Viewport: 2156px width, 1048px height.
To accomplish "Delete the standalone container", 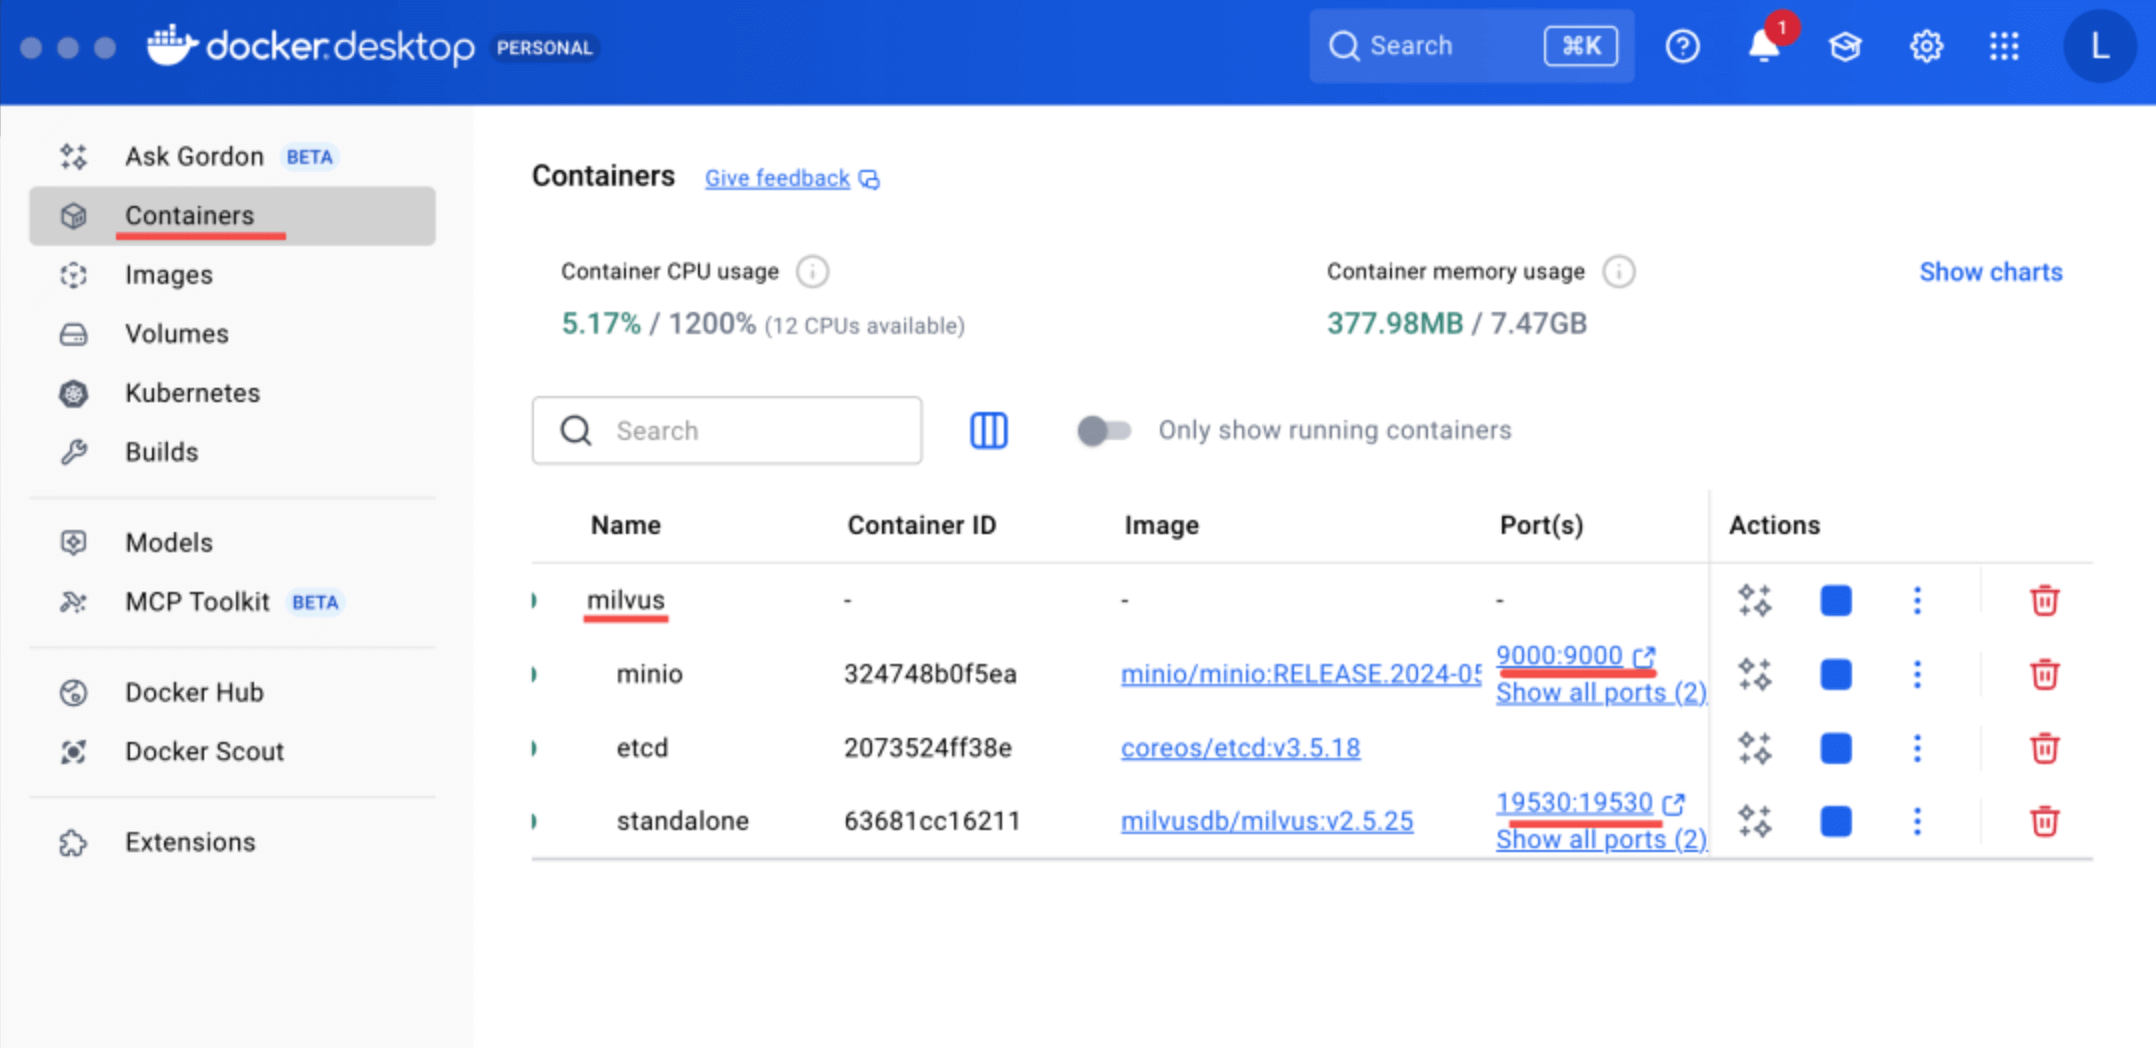I will [x=2044, y=821].
